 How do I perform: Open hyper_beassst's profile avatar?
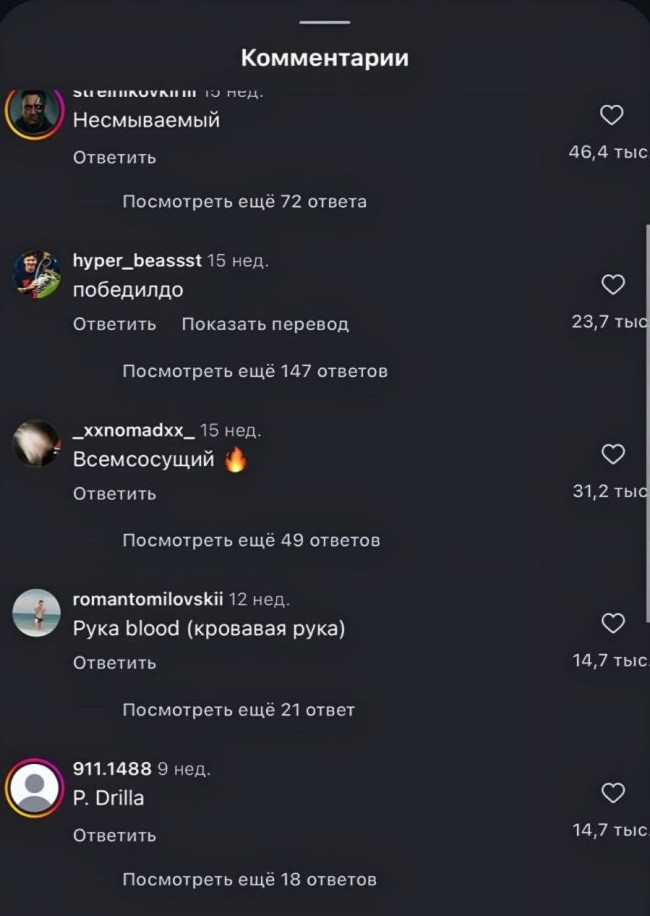pos(36,275)
